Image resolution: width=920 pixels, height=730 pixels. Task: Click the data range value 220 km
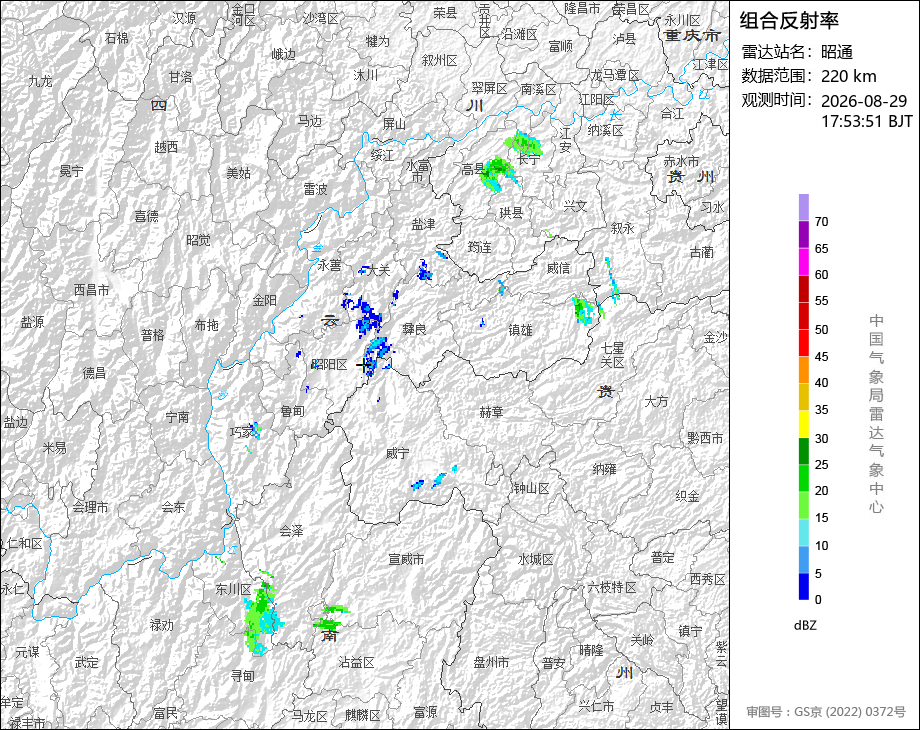(848, 76)
